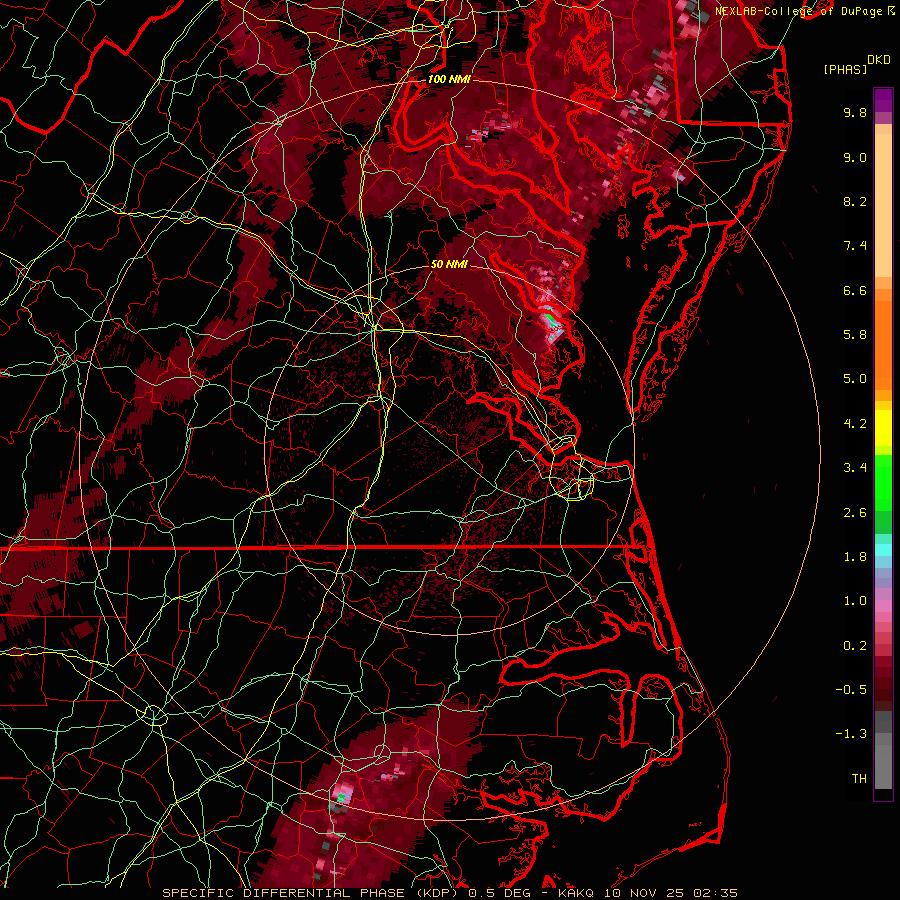Click the green KDP core near the 50 NMI ring
Image resolution: width=900 pixels, height=900 pixels.
(x=550, y=317)
